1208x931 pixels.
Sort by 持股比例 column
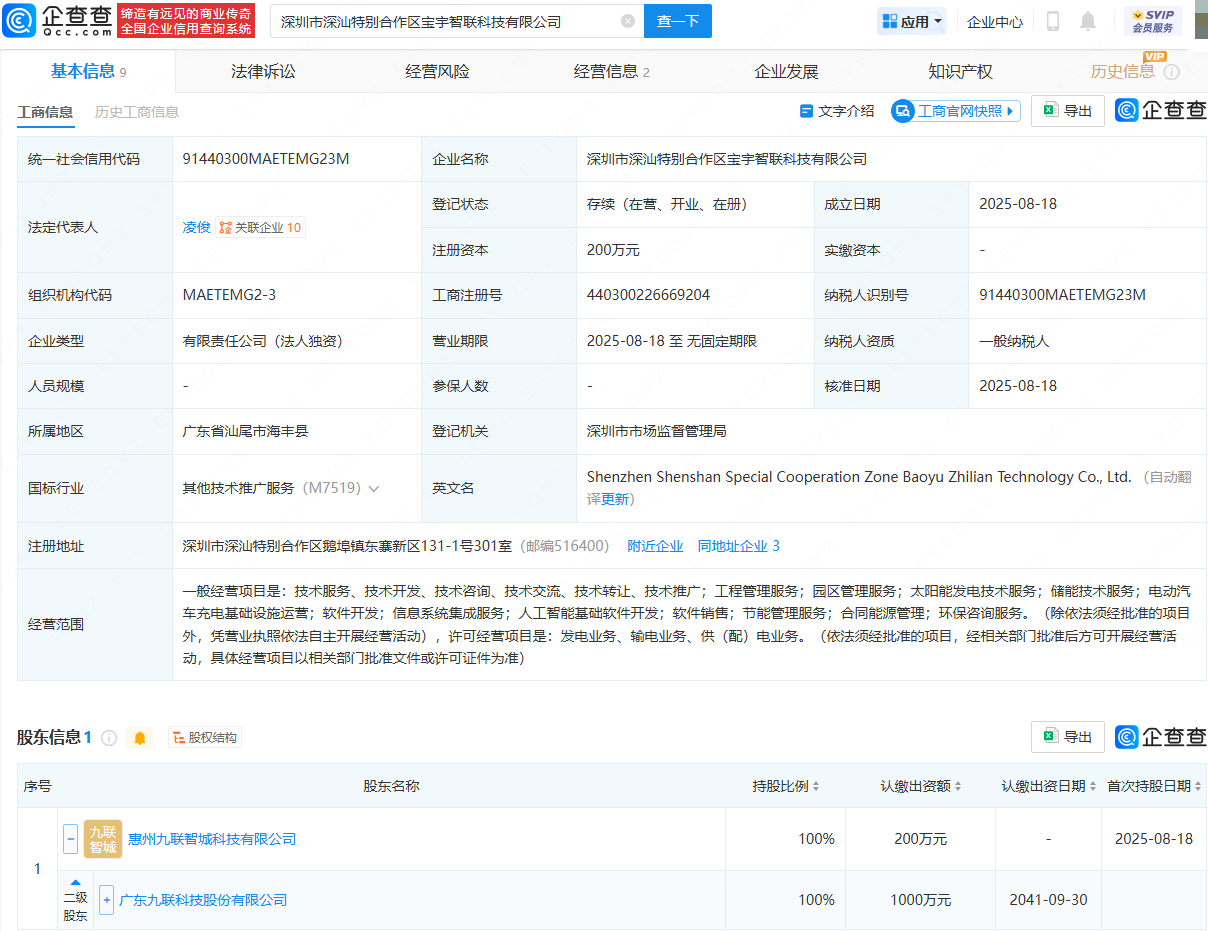click(786, 786)
